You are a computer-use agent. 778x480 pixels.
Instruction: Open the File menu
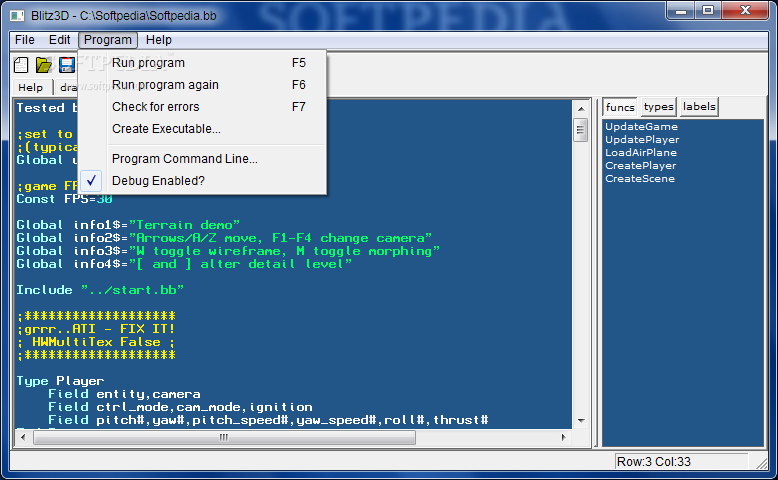25,40
